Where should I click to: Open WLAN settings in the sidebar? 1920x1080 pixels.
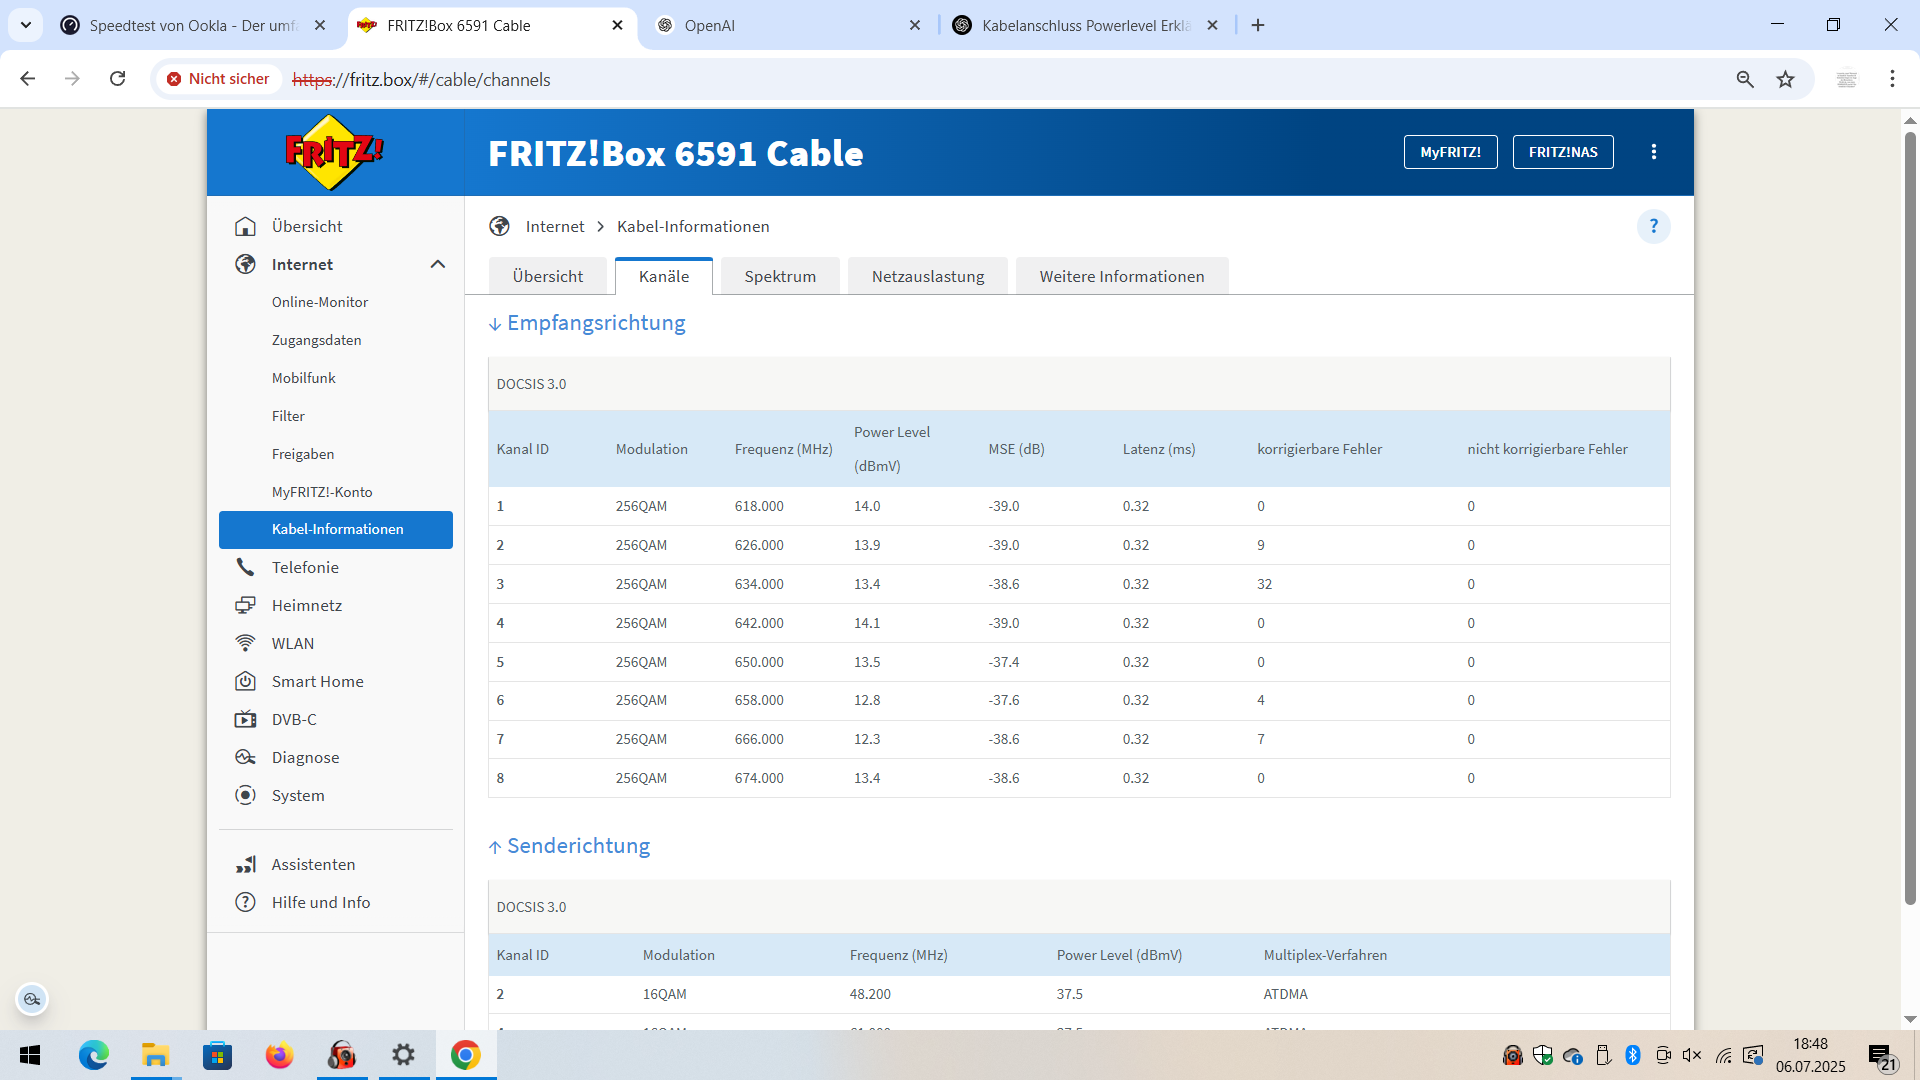coord(292,643)
